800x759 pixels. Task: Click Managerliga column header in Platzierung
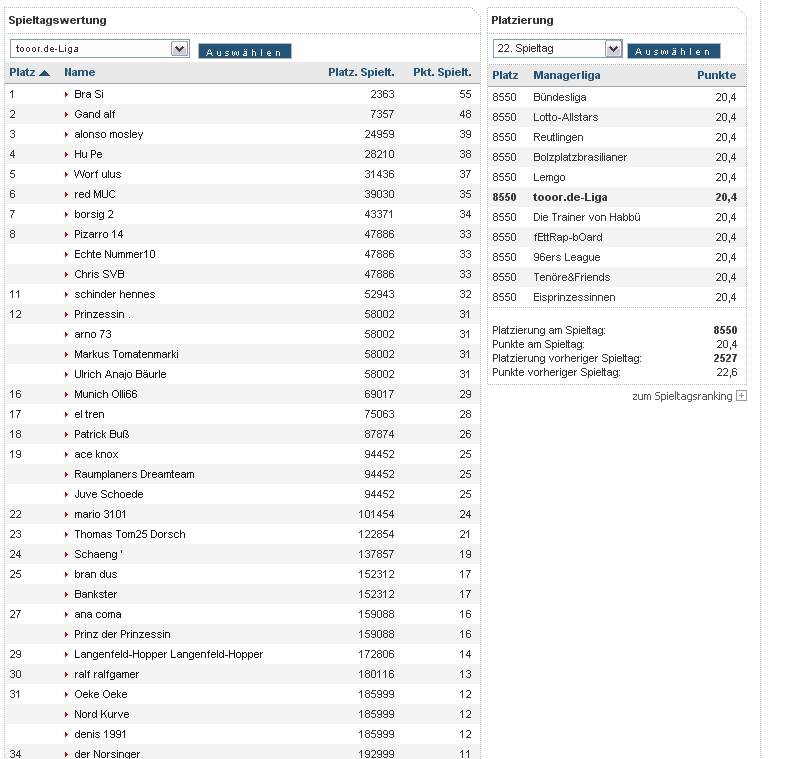point(566,75)
